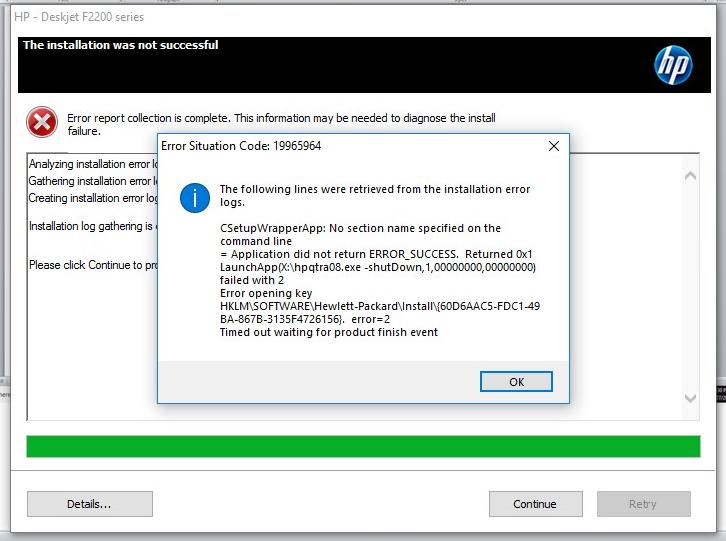The width and height of the screenshot is (726, 541).
Task: Click 'Creating installation error' log line
Action: point(93,198)
